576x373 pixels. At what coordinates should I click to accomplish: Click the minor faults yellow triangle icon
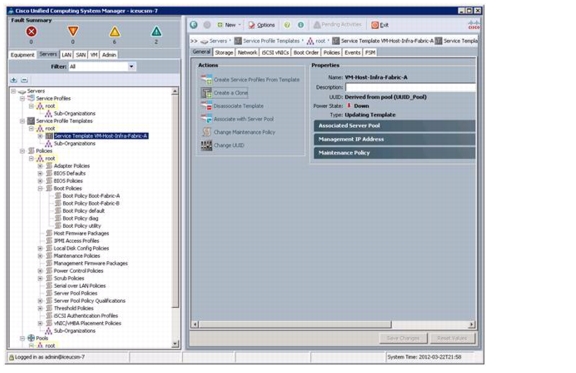tap(115, 32)
